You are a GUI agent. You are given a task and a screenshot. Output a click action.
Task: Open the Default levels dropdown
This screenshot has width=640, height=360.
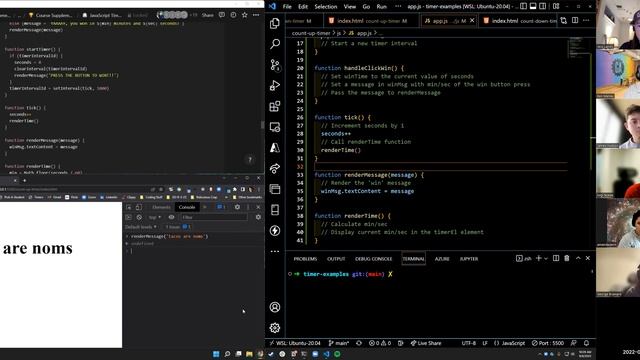tap(141, 227)
